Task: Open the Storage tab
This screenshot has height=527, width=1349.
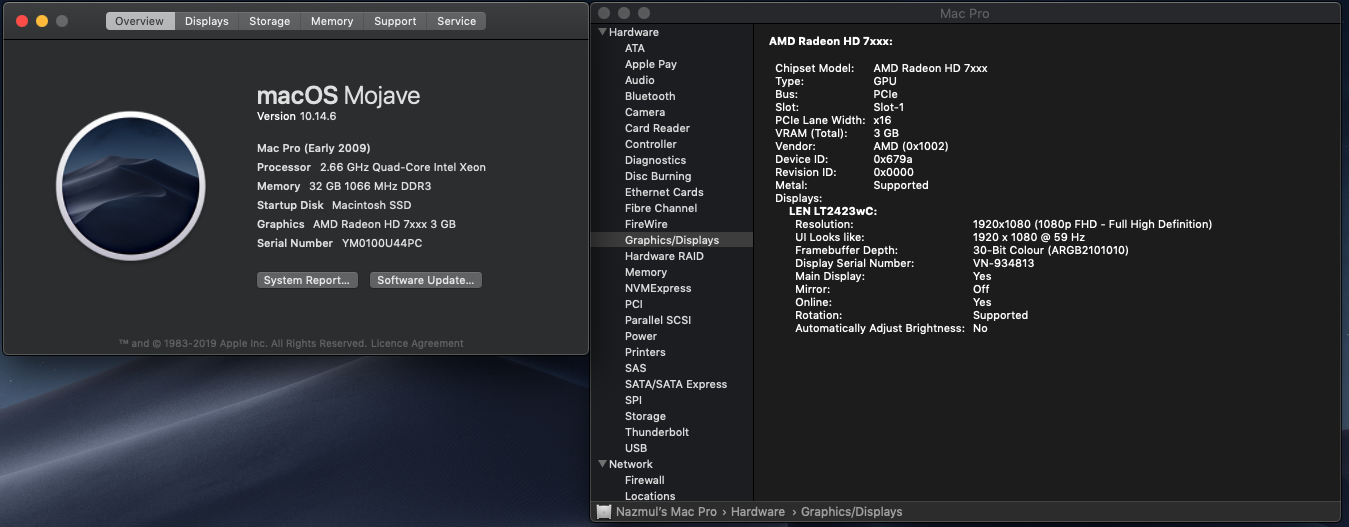Action: 270,21
